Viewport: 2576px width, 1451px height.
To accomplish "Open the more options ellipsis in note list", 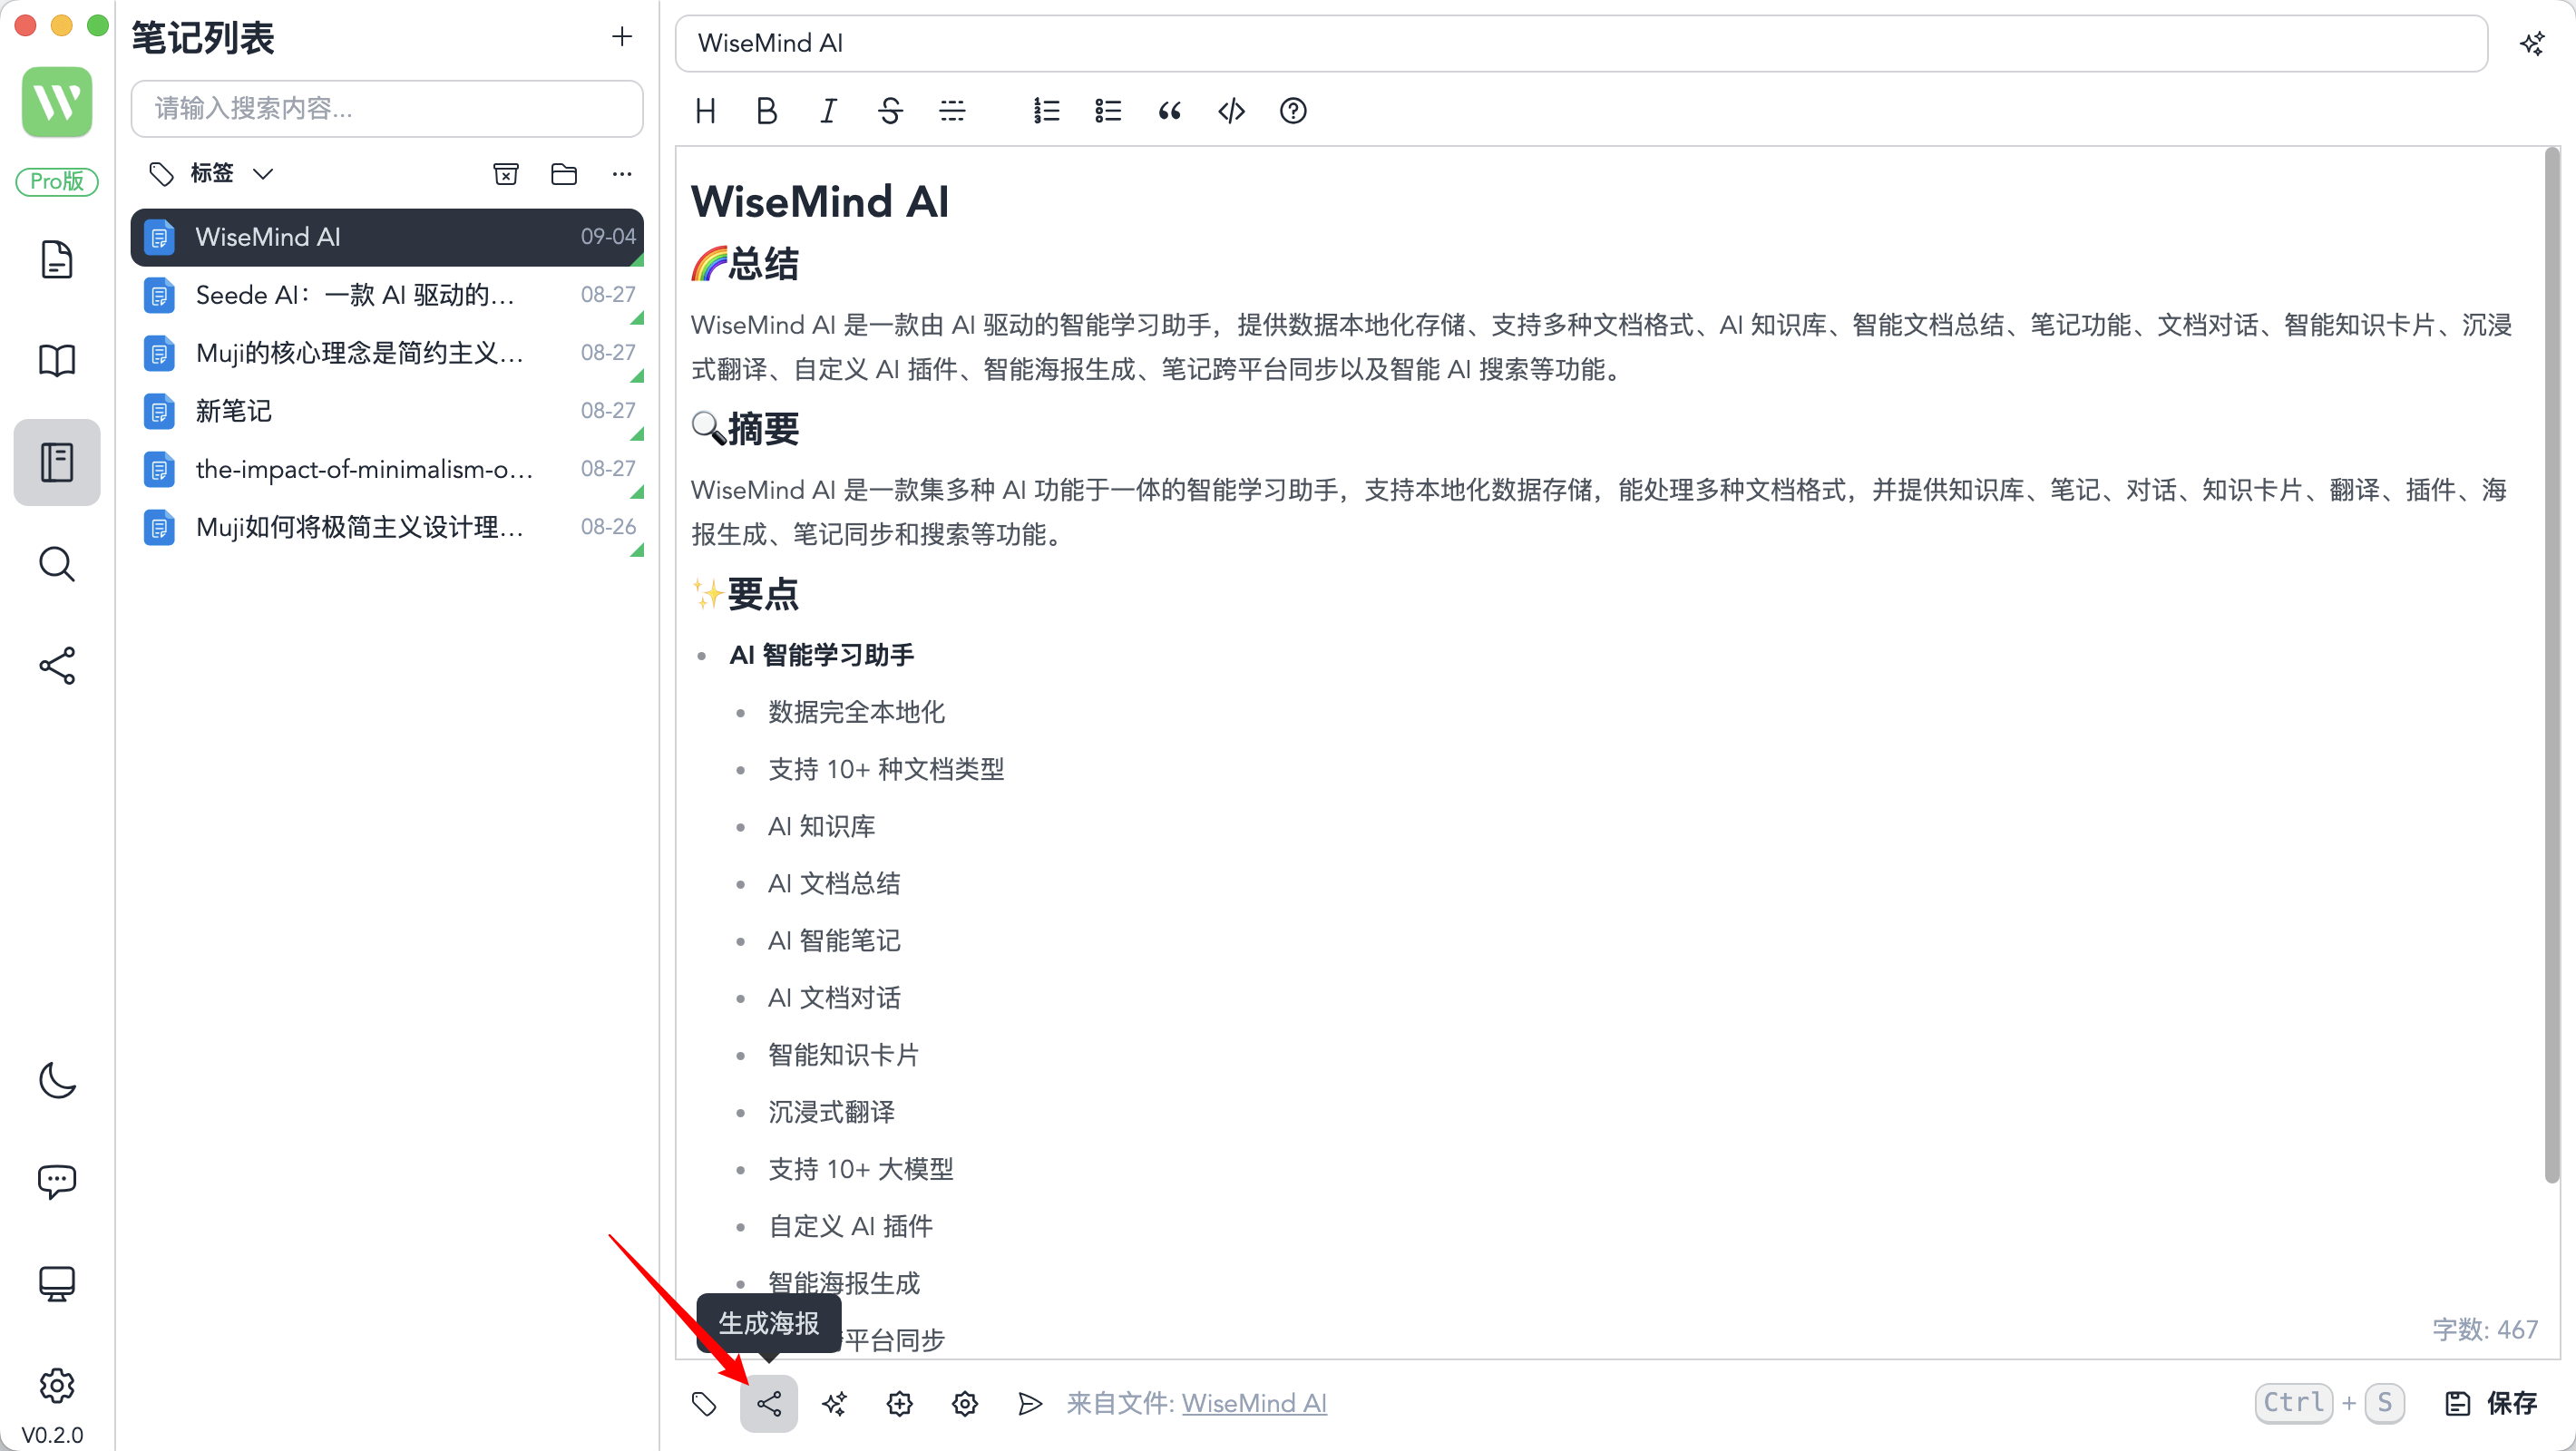I will (622, 174).
